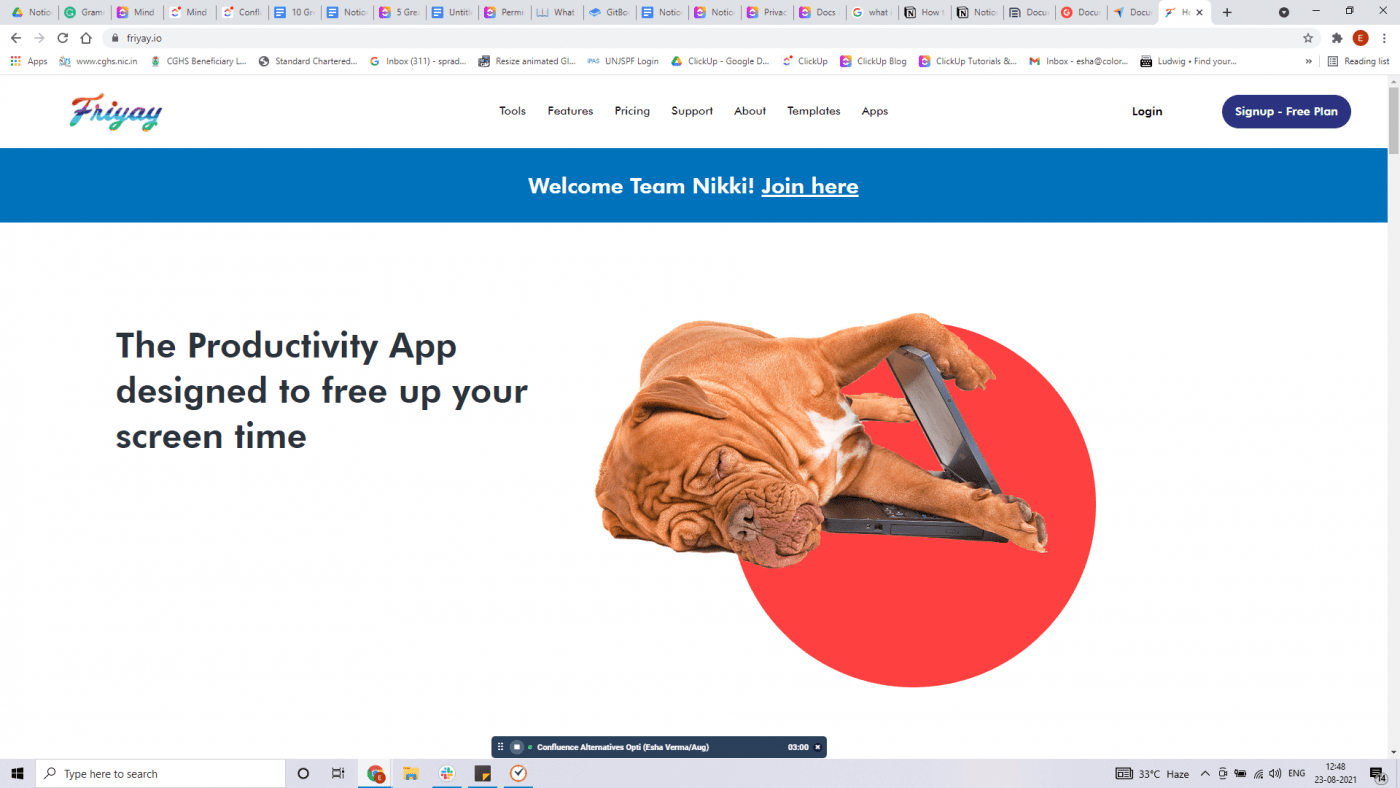Click the Login link
Screen dimensions: 1400x788
pyautogui.click(x=1147, y=111)
